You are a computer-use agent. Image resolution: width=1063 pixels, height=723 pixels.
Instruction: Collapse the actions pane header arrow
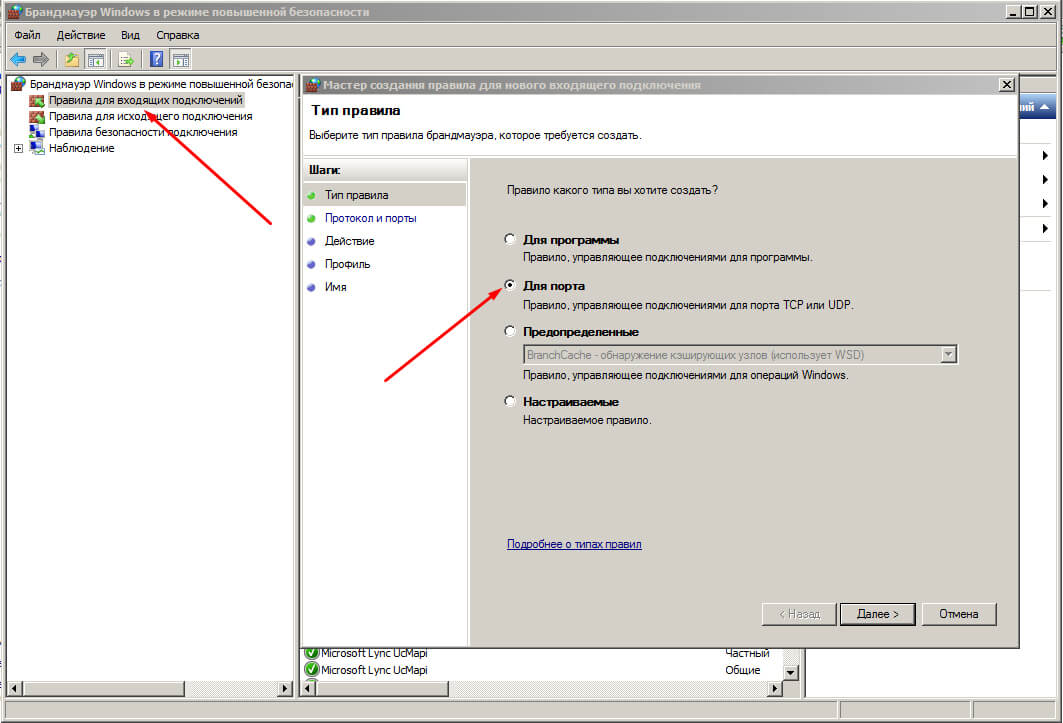[1045, 107]
